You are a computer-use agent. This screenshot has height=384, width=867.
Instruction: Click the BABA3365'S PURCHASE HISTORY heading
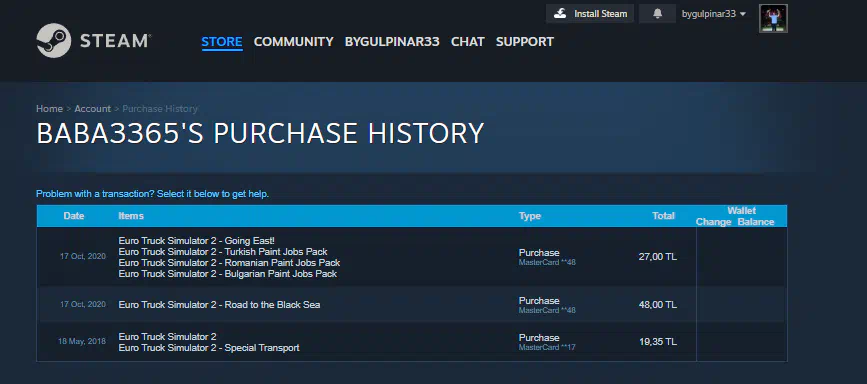click(260, 133)
